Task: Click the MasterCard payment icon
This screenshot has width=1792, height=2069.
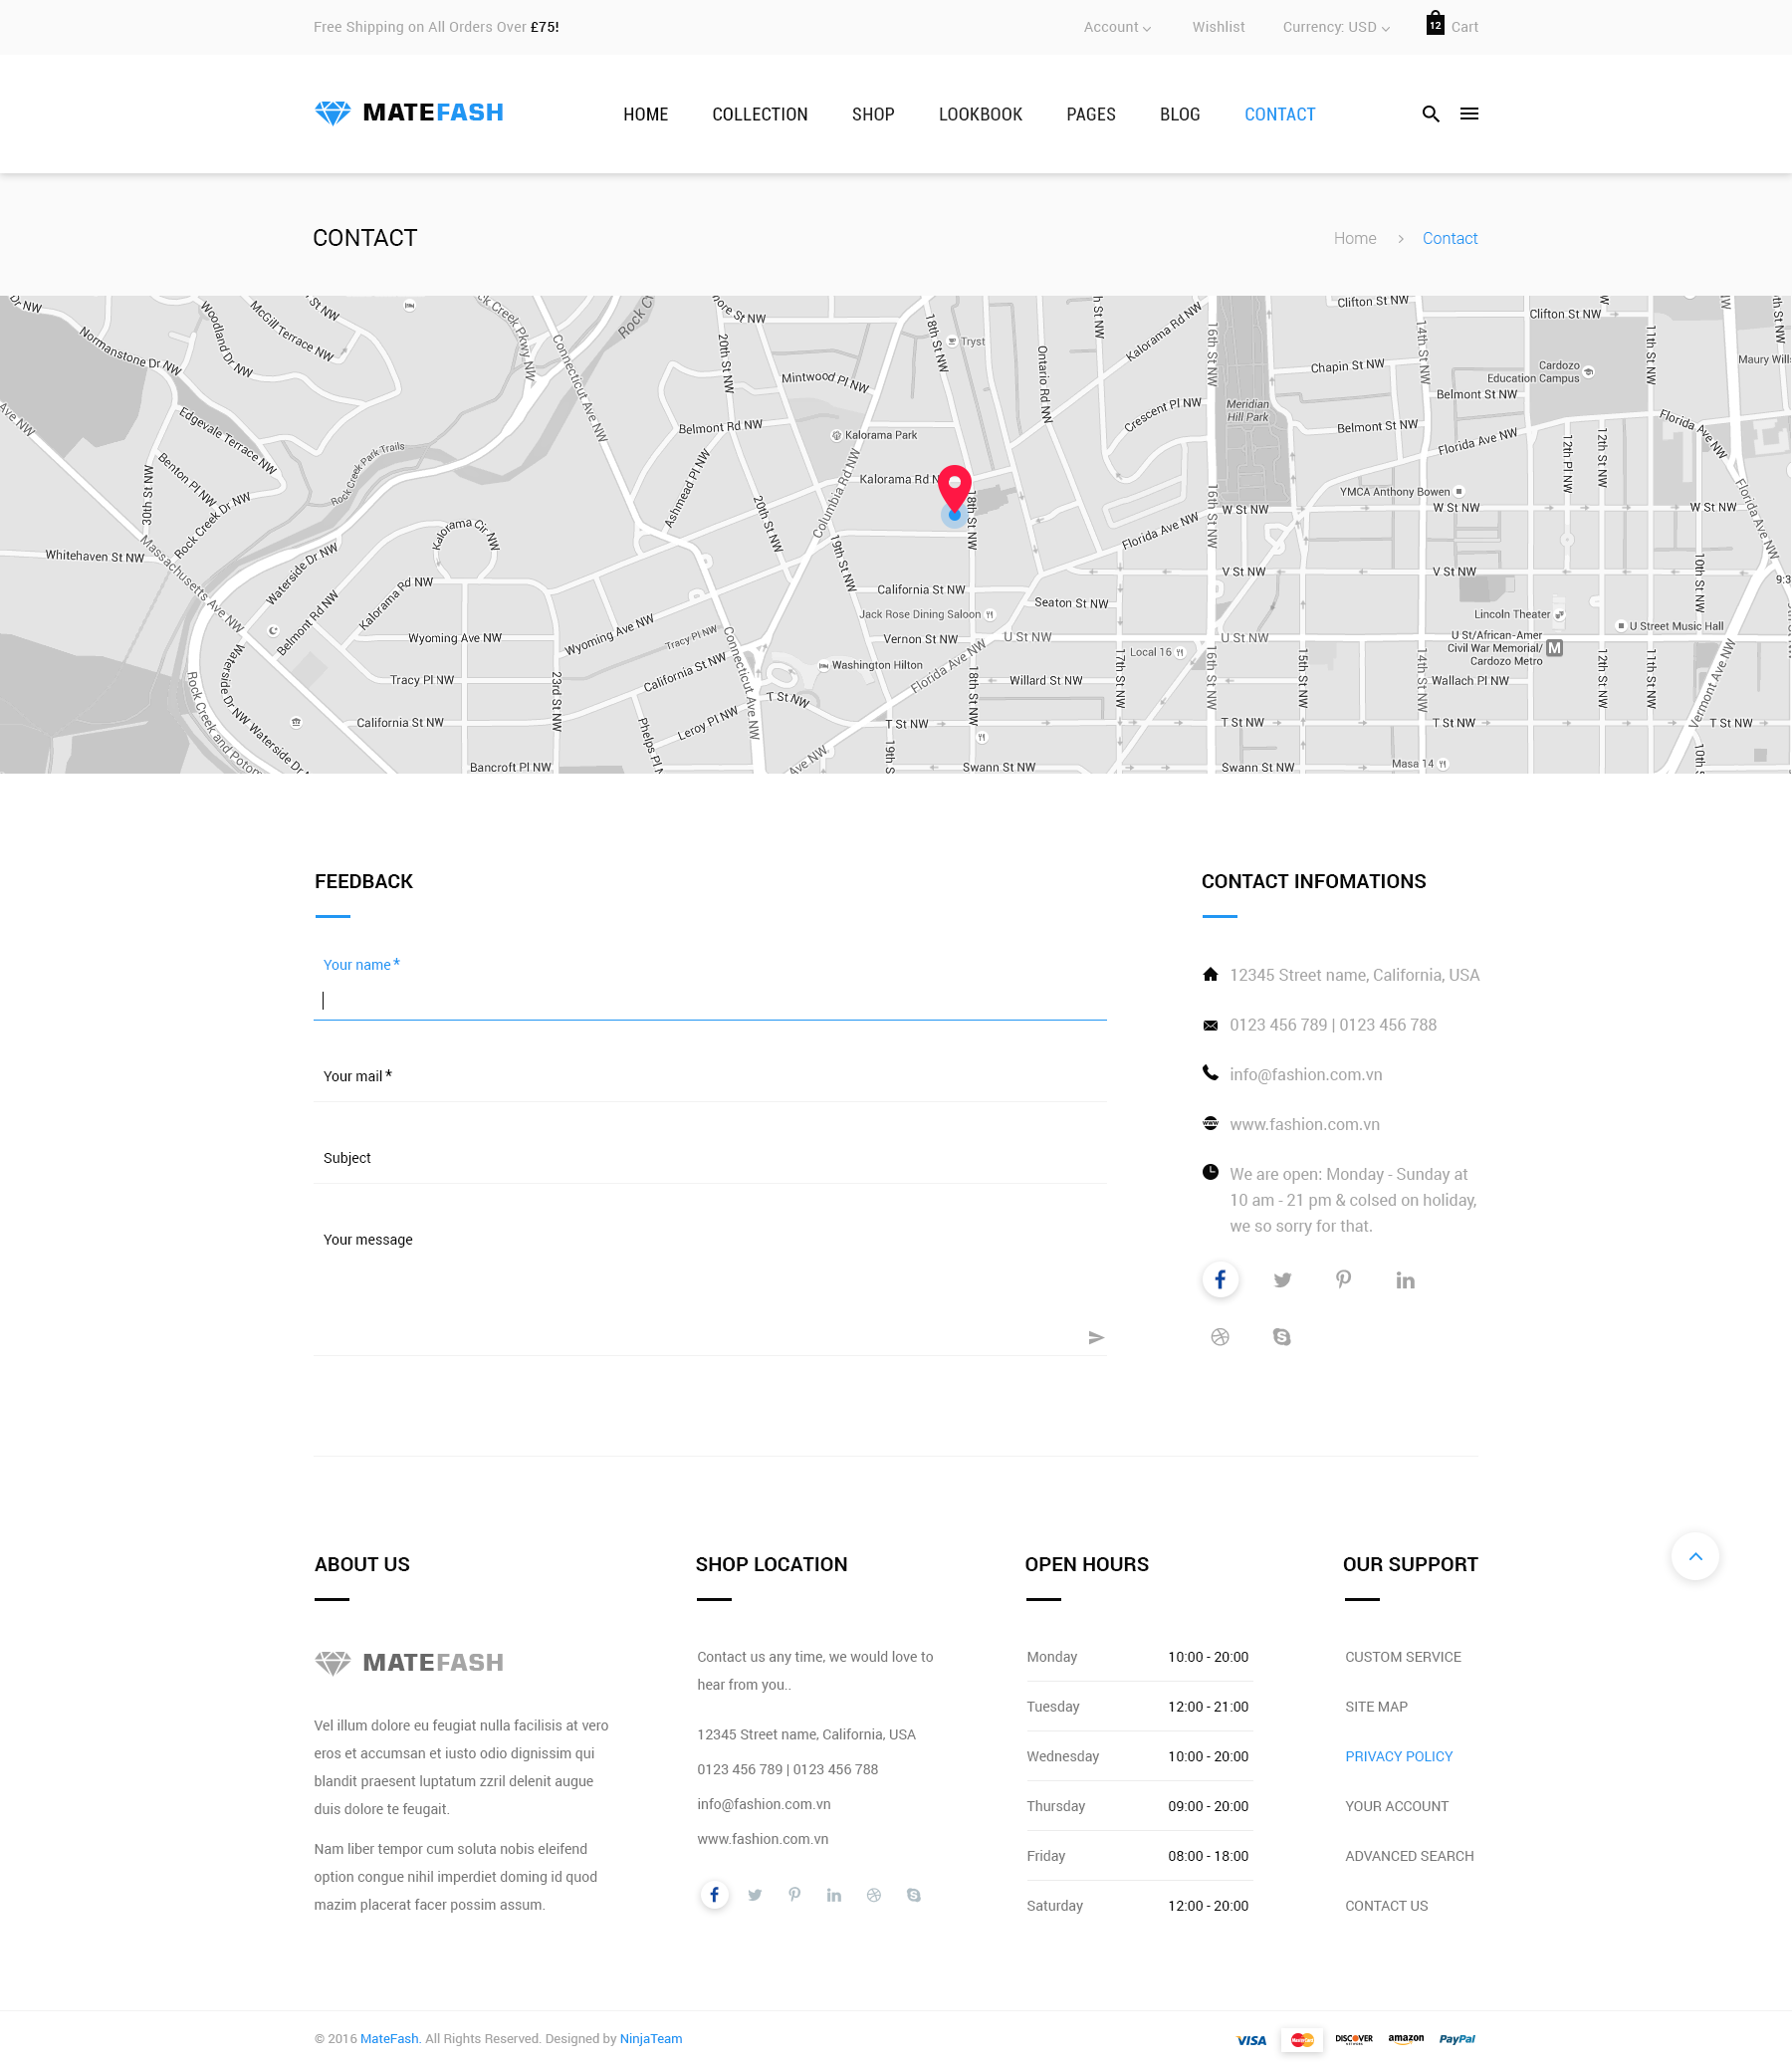Action: [x=1302, y=2040]
